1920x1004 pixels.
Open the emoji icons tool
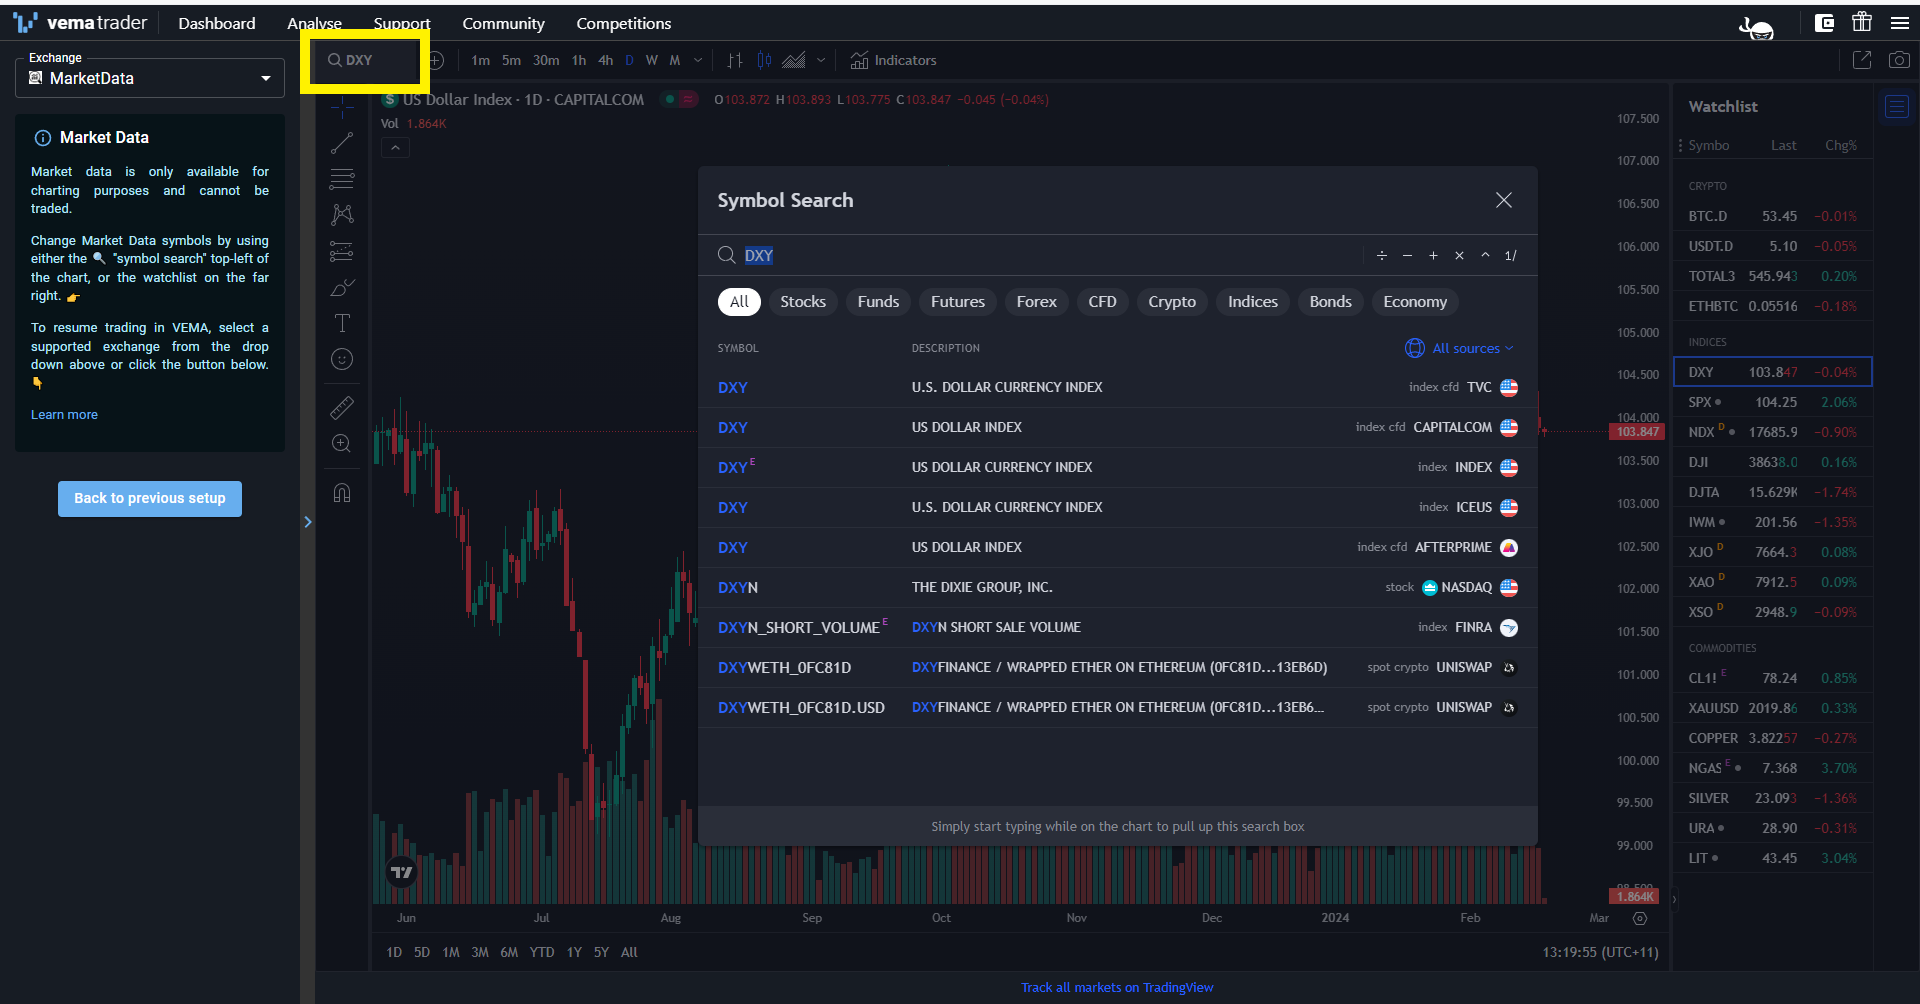pyautogui.click(x=342, y=359)
